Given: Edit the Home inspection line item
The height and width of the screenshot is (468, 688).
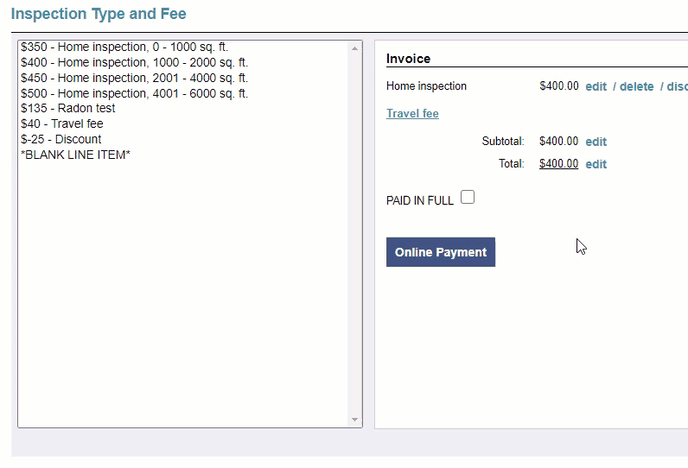Looking at the screenshot, I should coord(596,87).
